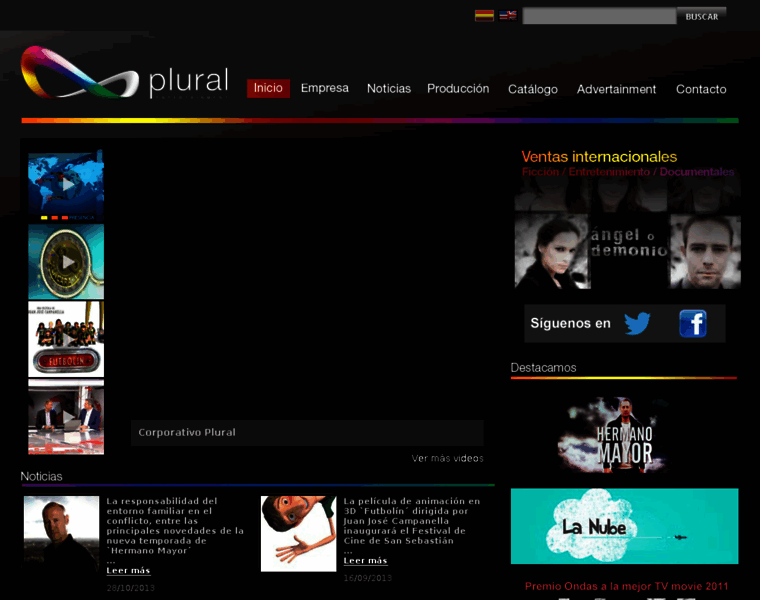Play the gold coin video thumbnail
This screenshot has height=600, width=760.
(x=66, y=262)
